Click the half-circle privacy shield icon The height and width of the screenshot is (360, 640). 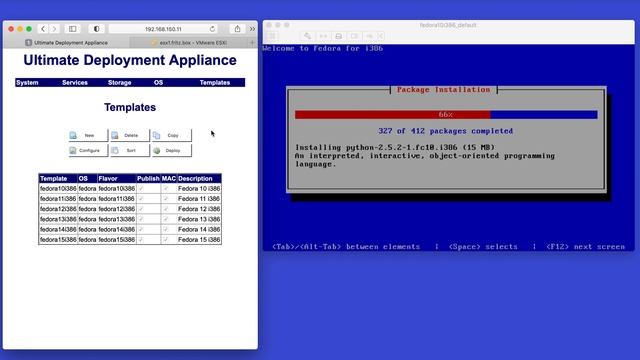[96, 29]
